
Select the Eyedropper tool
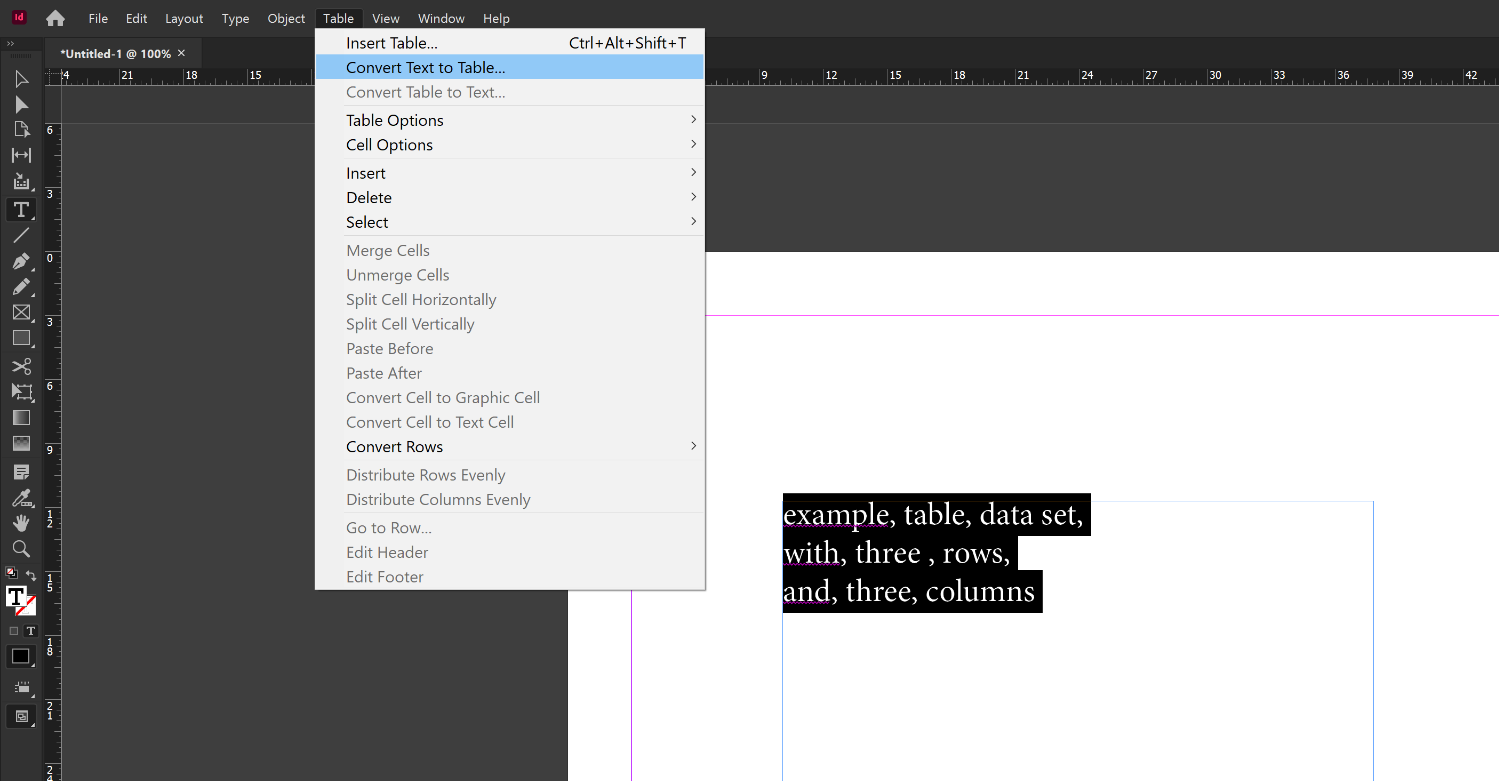click(21, 497)
